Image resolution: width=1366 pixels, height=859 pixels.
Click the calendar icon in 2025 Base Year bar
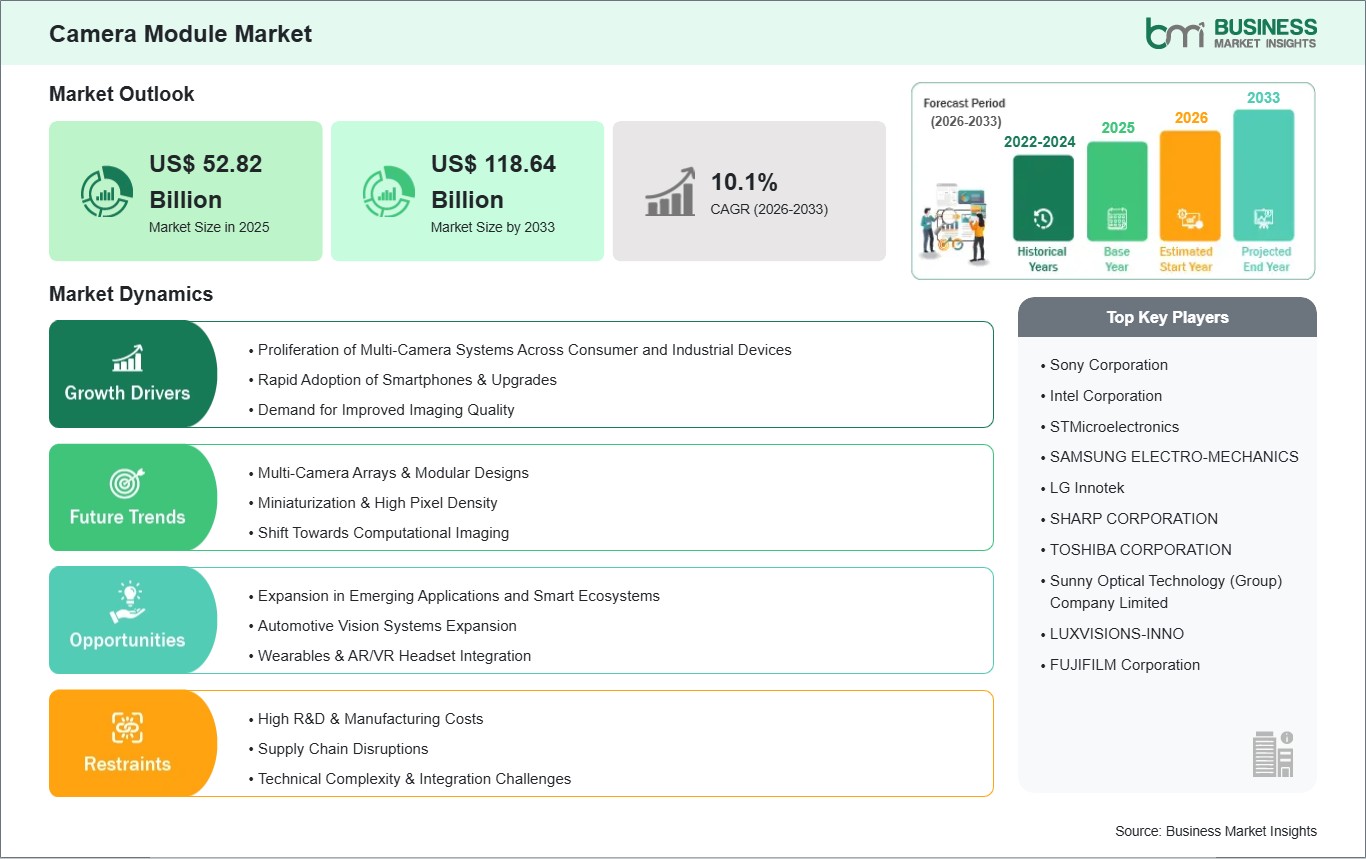pos(1116,218)
